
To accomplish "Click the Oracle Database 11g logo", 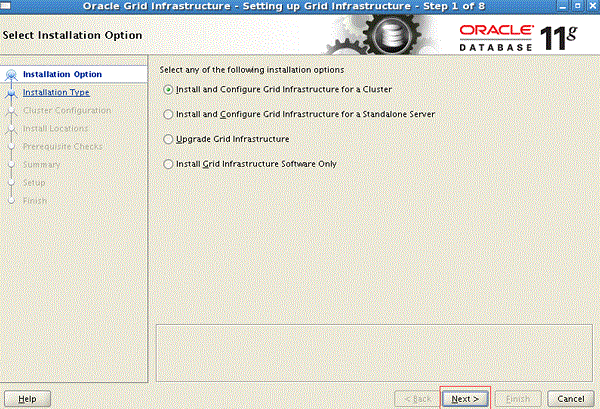I will coord(518,37).
